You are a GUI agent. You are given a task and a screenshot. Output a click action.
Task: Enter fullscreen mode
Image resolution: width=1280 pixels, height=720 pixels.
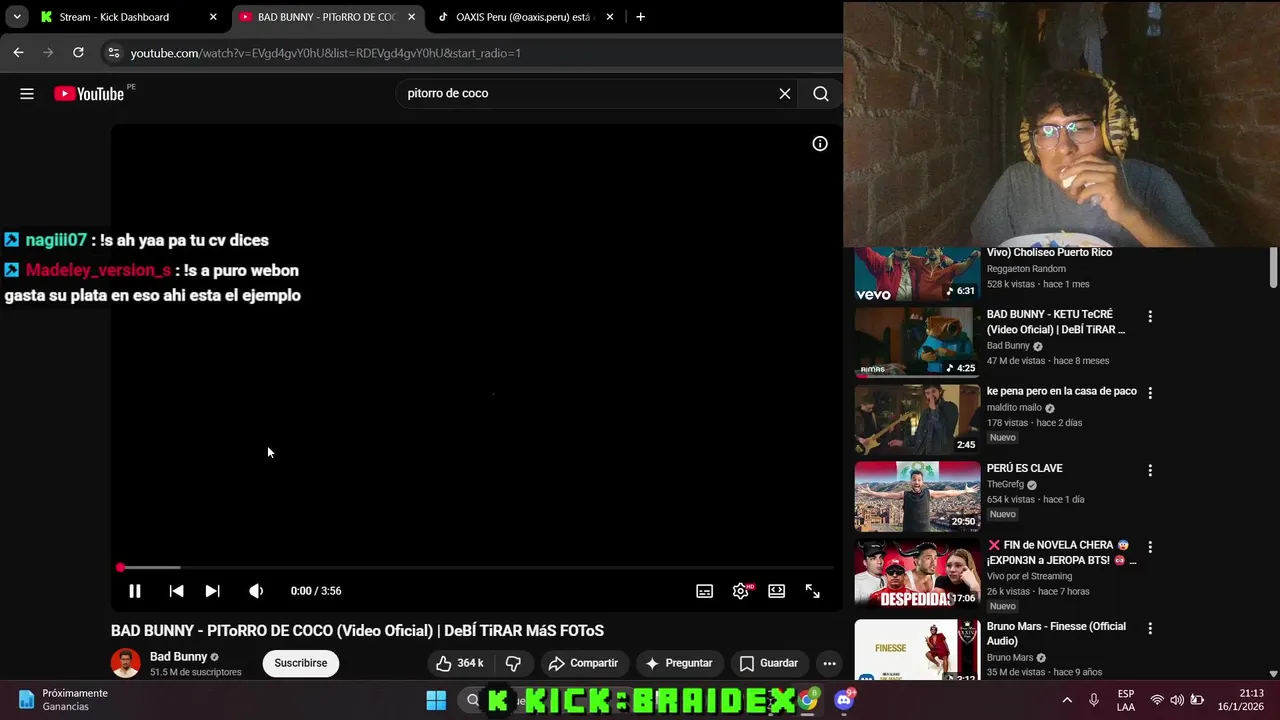[x=813, y=591]
